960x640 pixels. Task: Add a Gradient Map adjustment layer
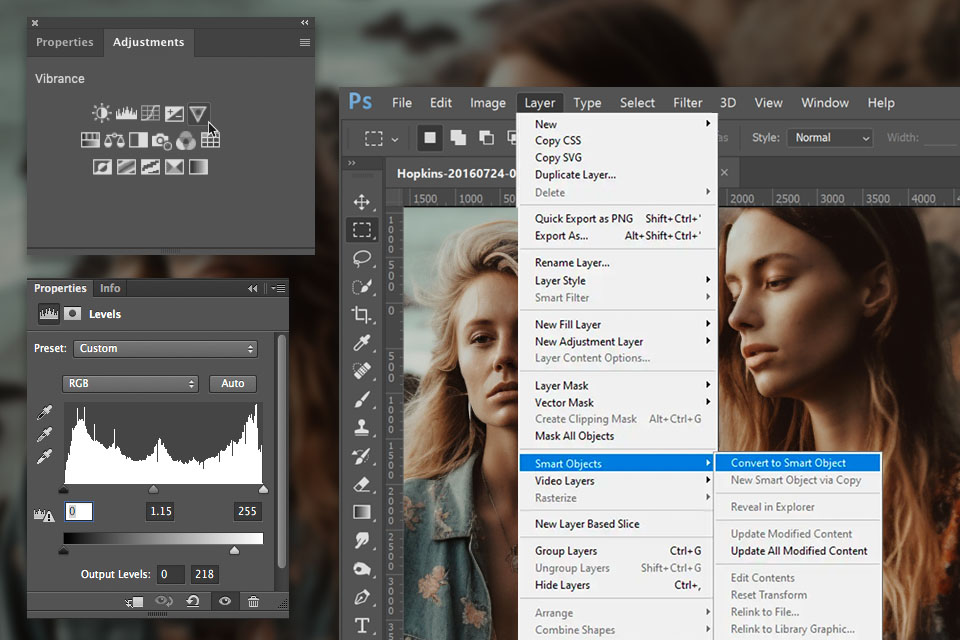198,167
